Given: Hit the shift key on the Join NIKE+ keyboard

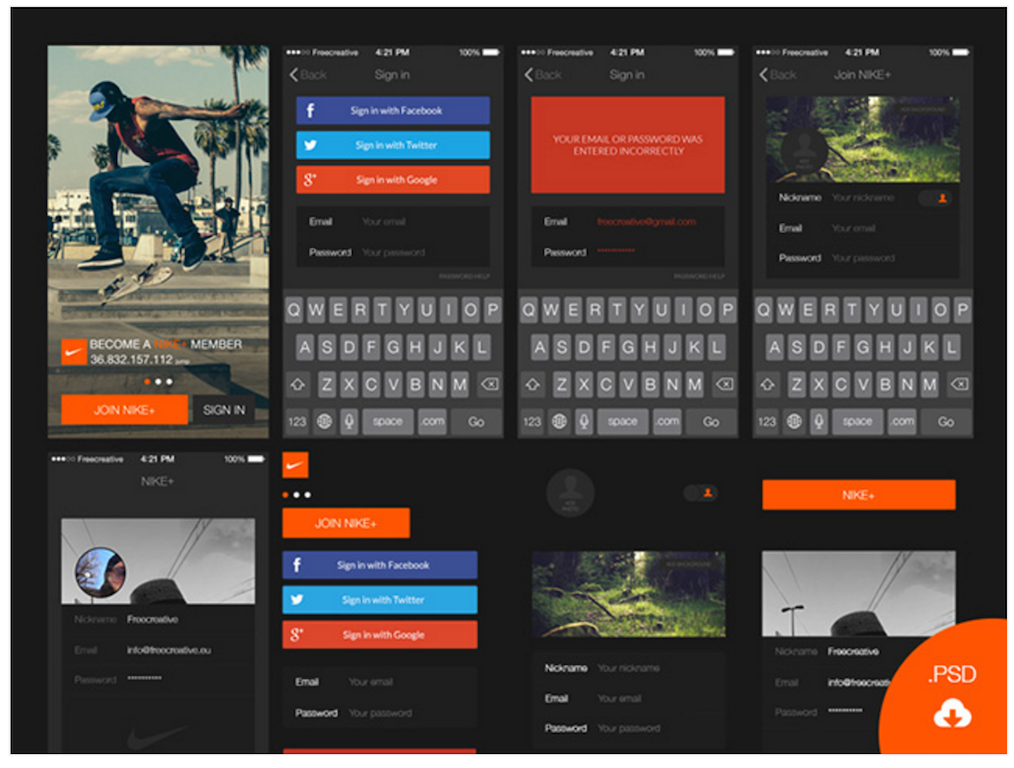Looking at the screenshot, I should pos(768,385).
